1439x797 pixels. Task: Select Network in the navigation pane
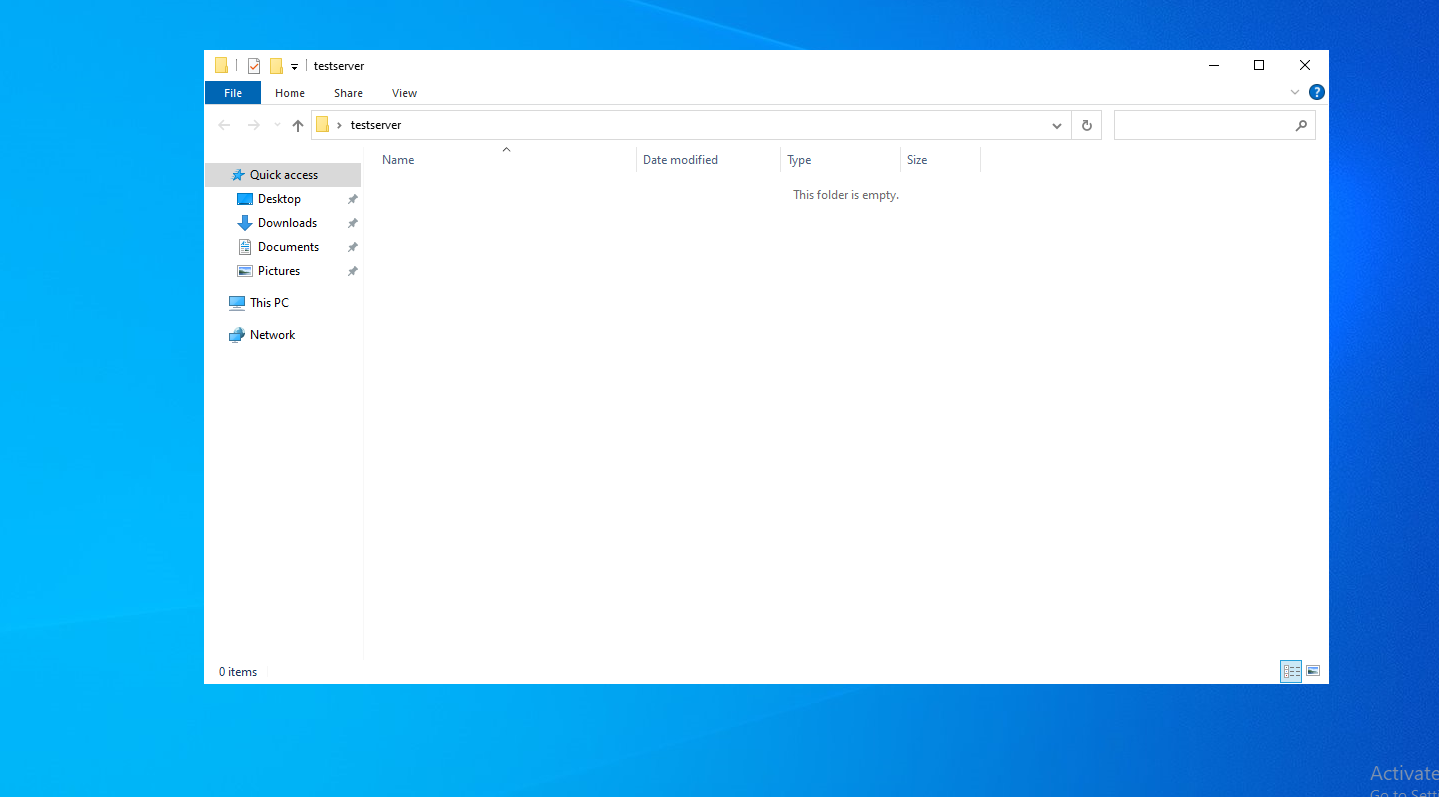272,335
